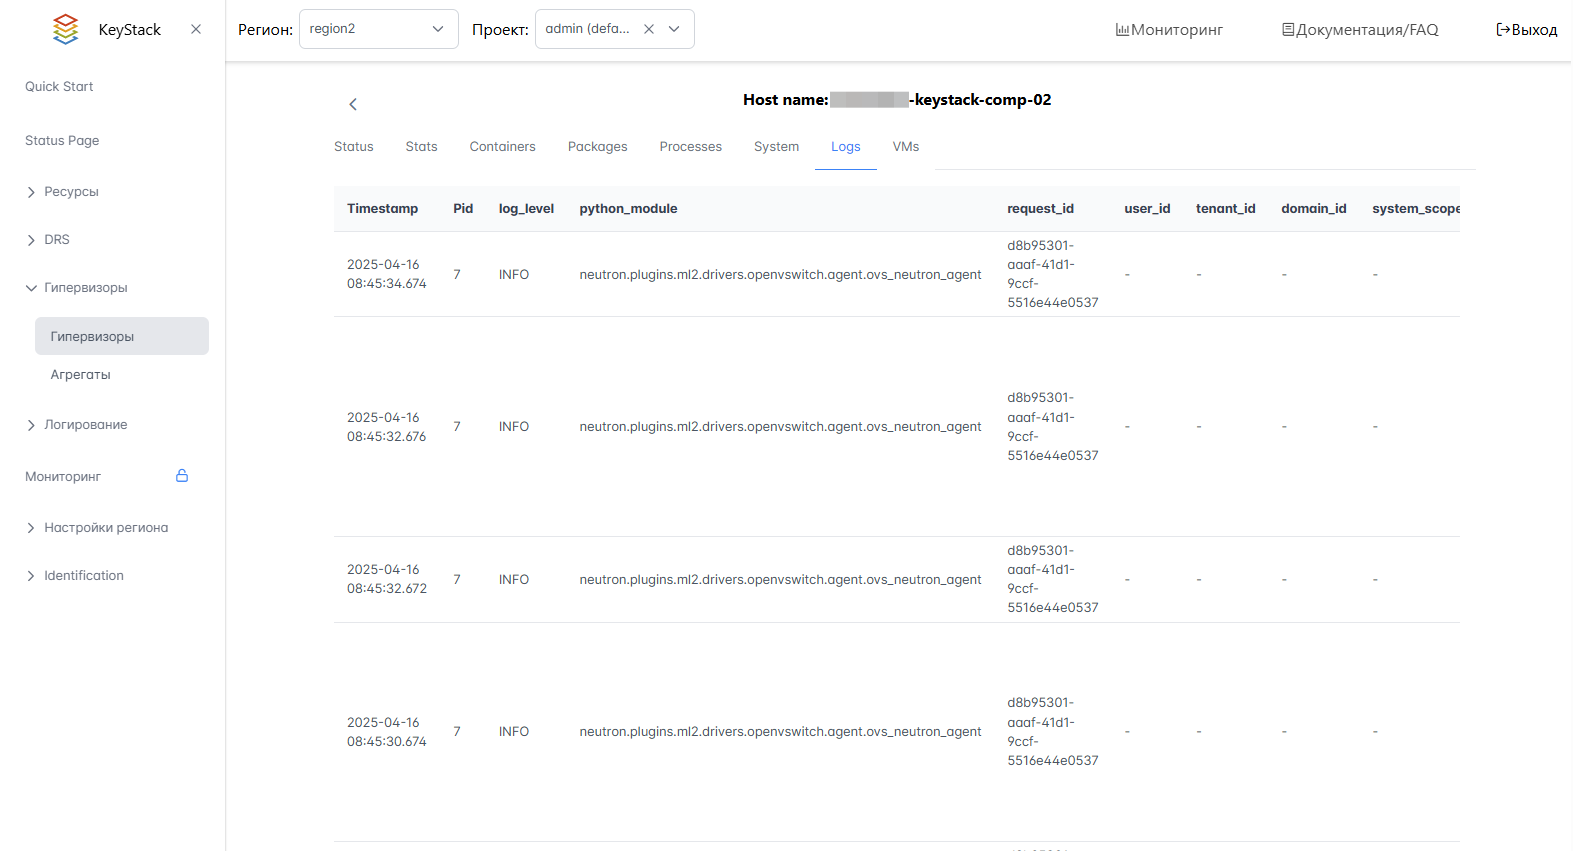This screenshot has height=851, width=1573.
Task: Expand the DRS section
Action: (x=57, y=240)
